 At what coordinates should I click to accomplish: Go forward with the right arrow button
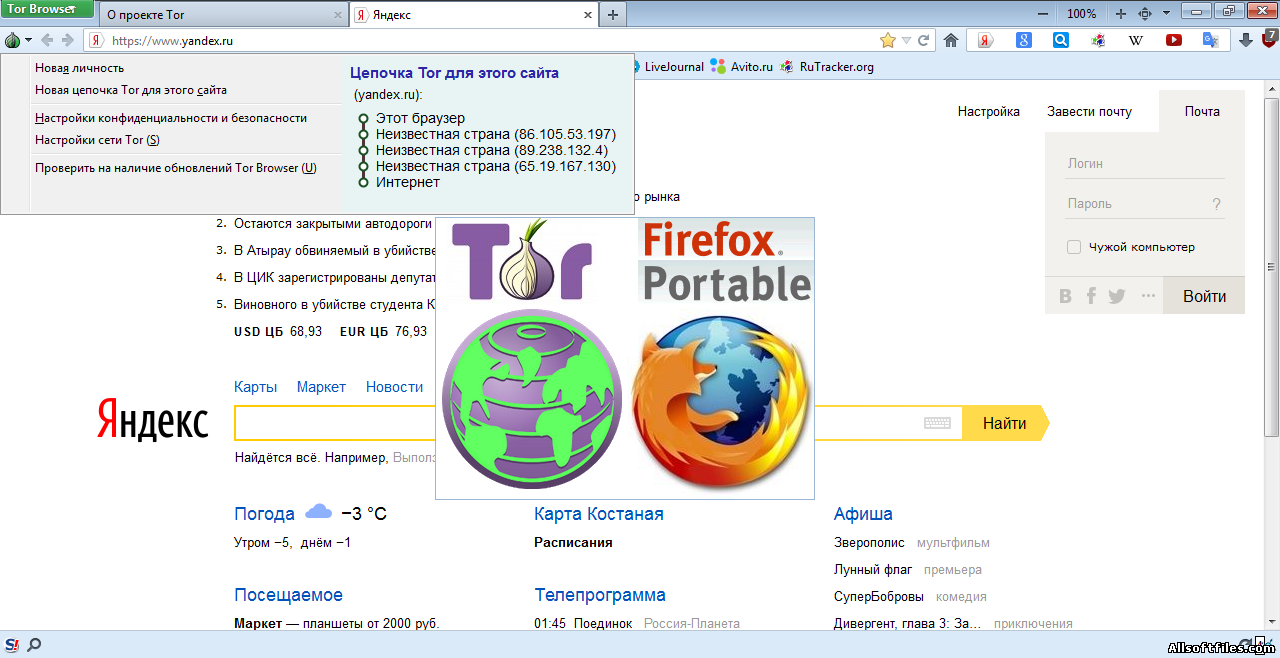[x=68, y=40]
